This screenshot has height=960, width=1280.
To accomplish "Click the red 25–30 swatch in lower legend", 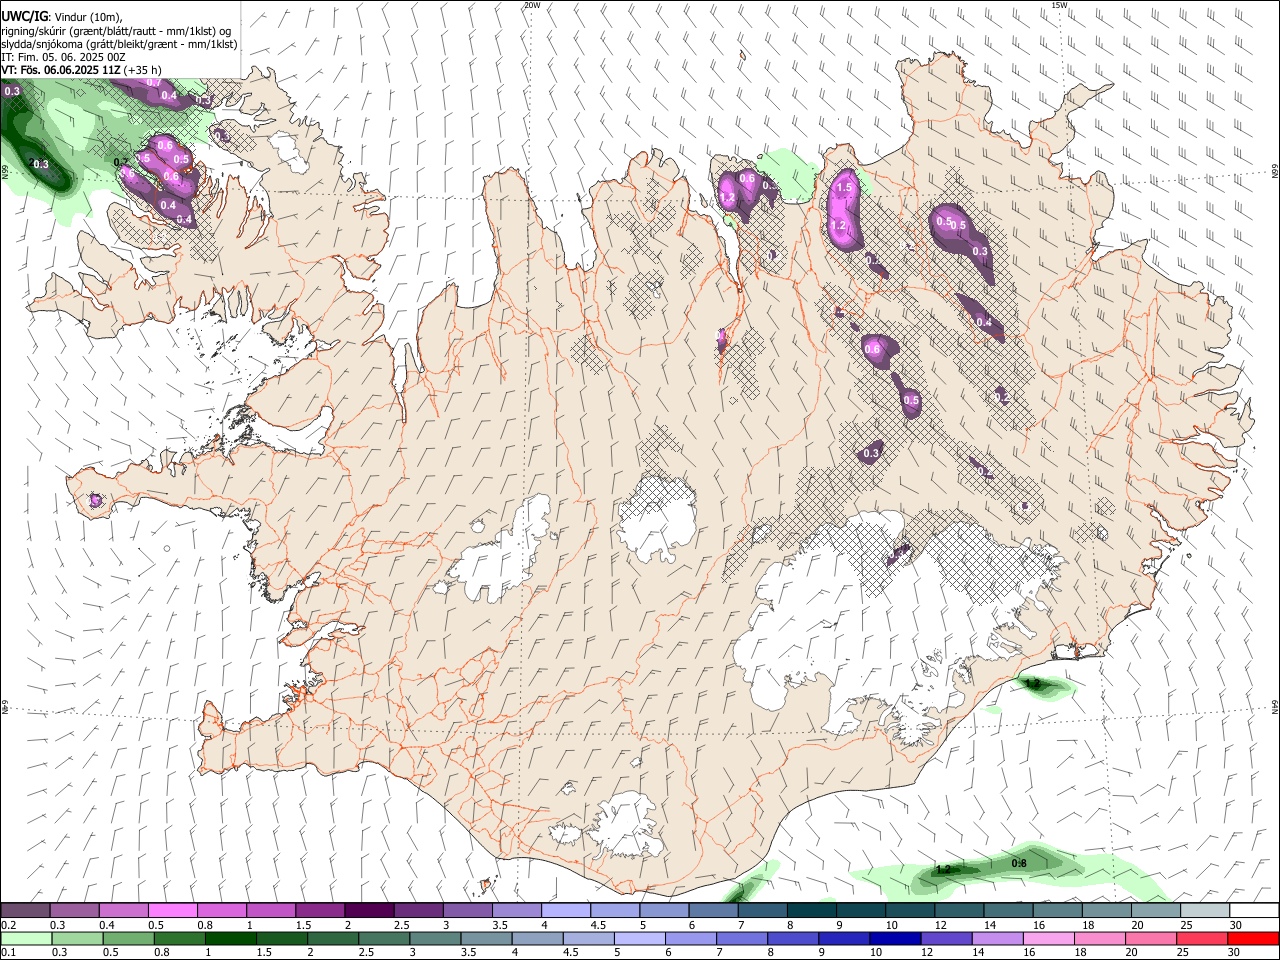I will click(1200, 939).
